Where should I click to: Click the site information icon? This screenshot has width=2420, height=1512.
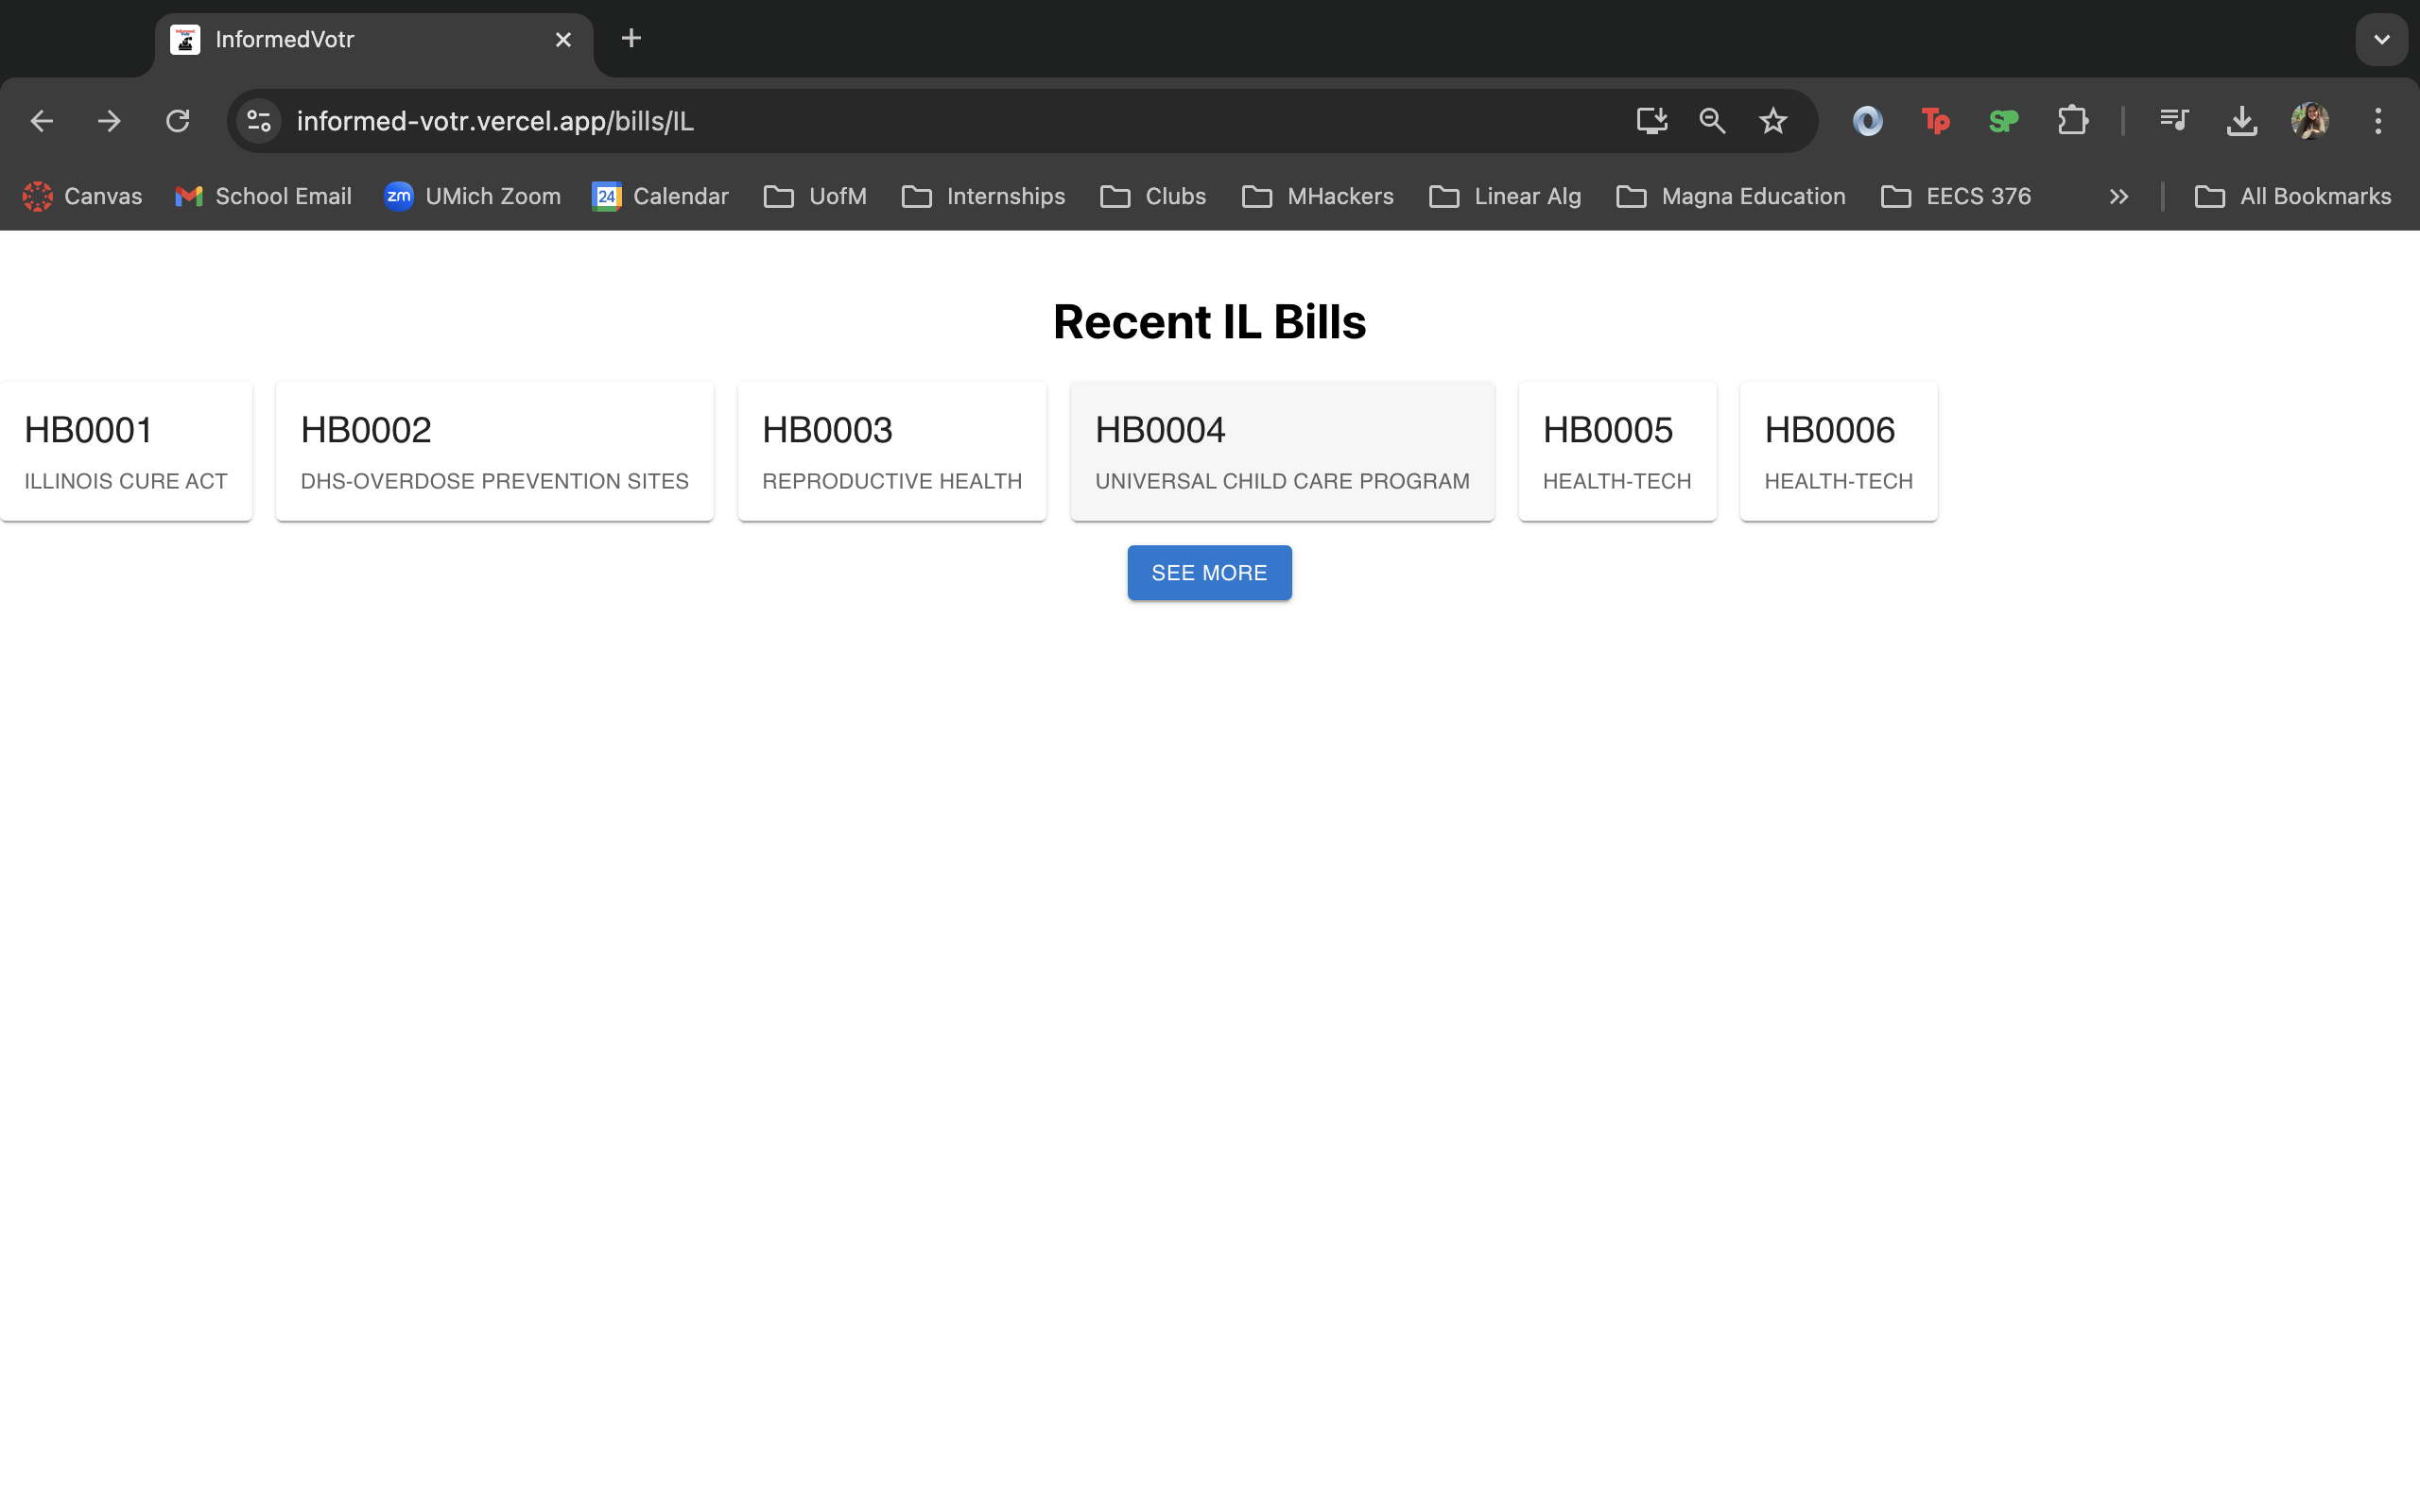pyautogui.click(x=259, y=121)
